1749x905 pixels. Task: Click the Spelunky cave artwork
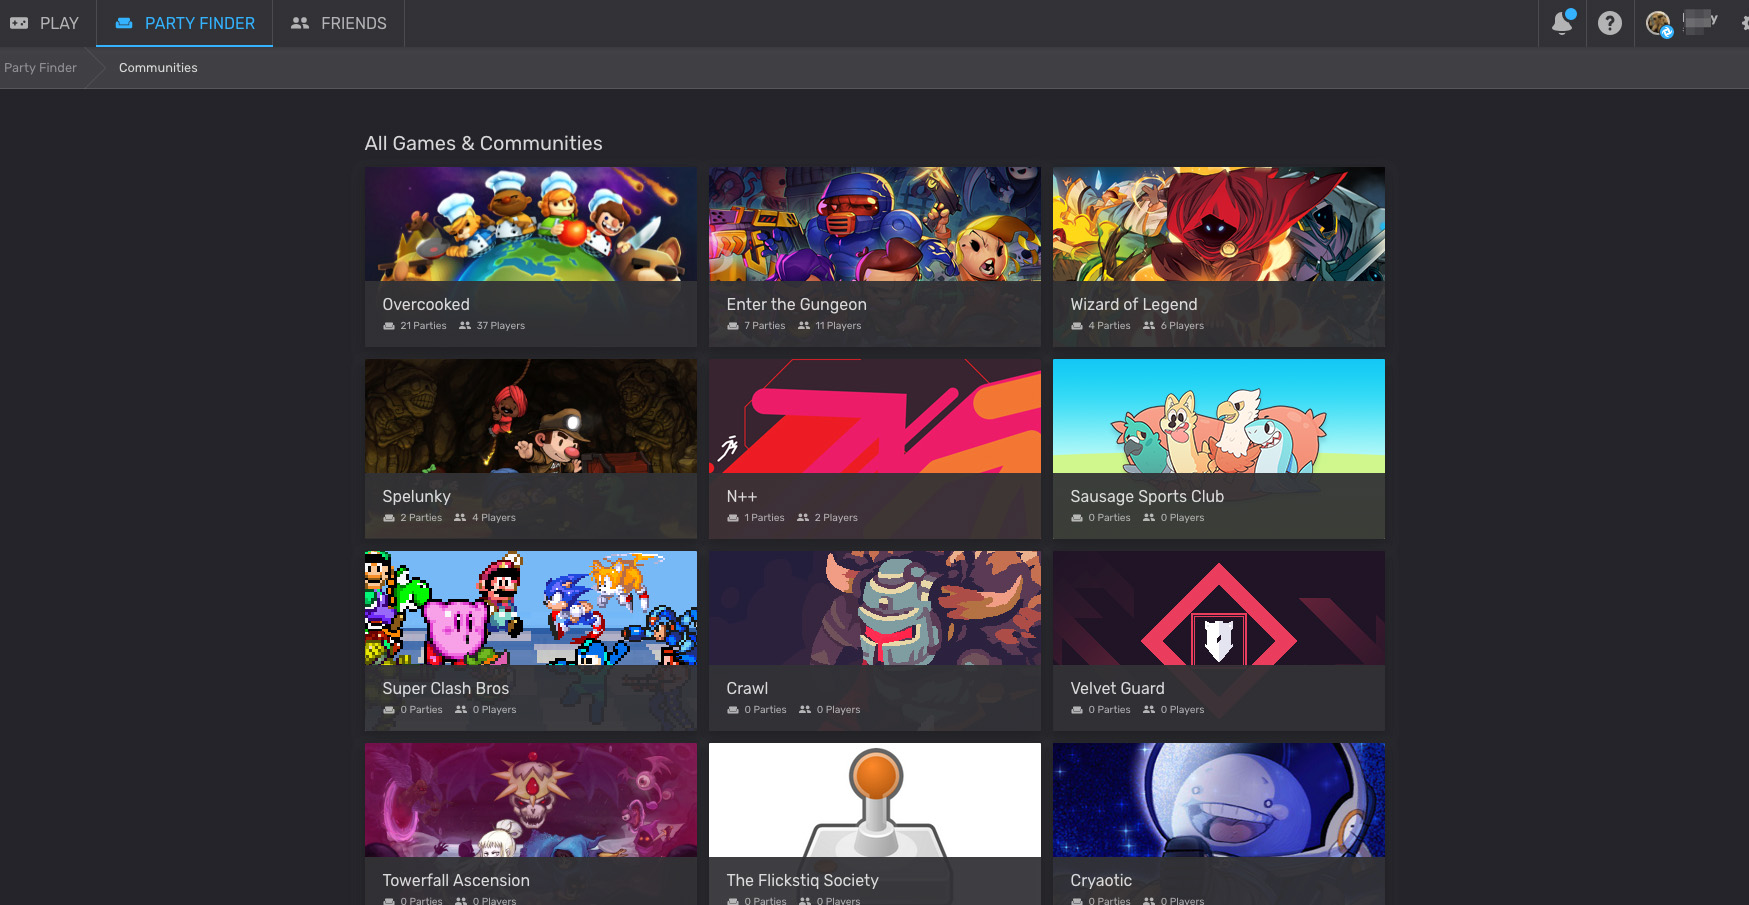pyautogui.click(x=531, y=416)
